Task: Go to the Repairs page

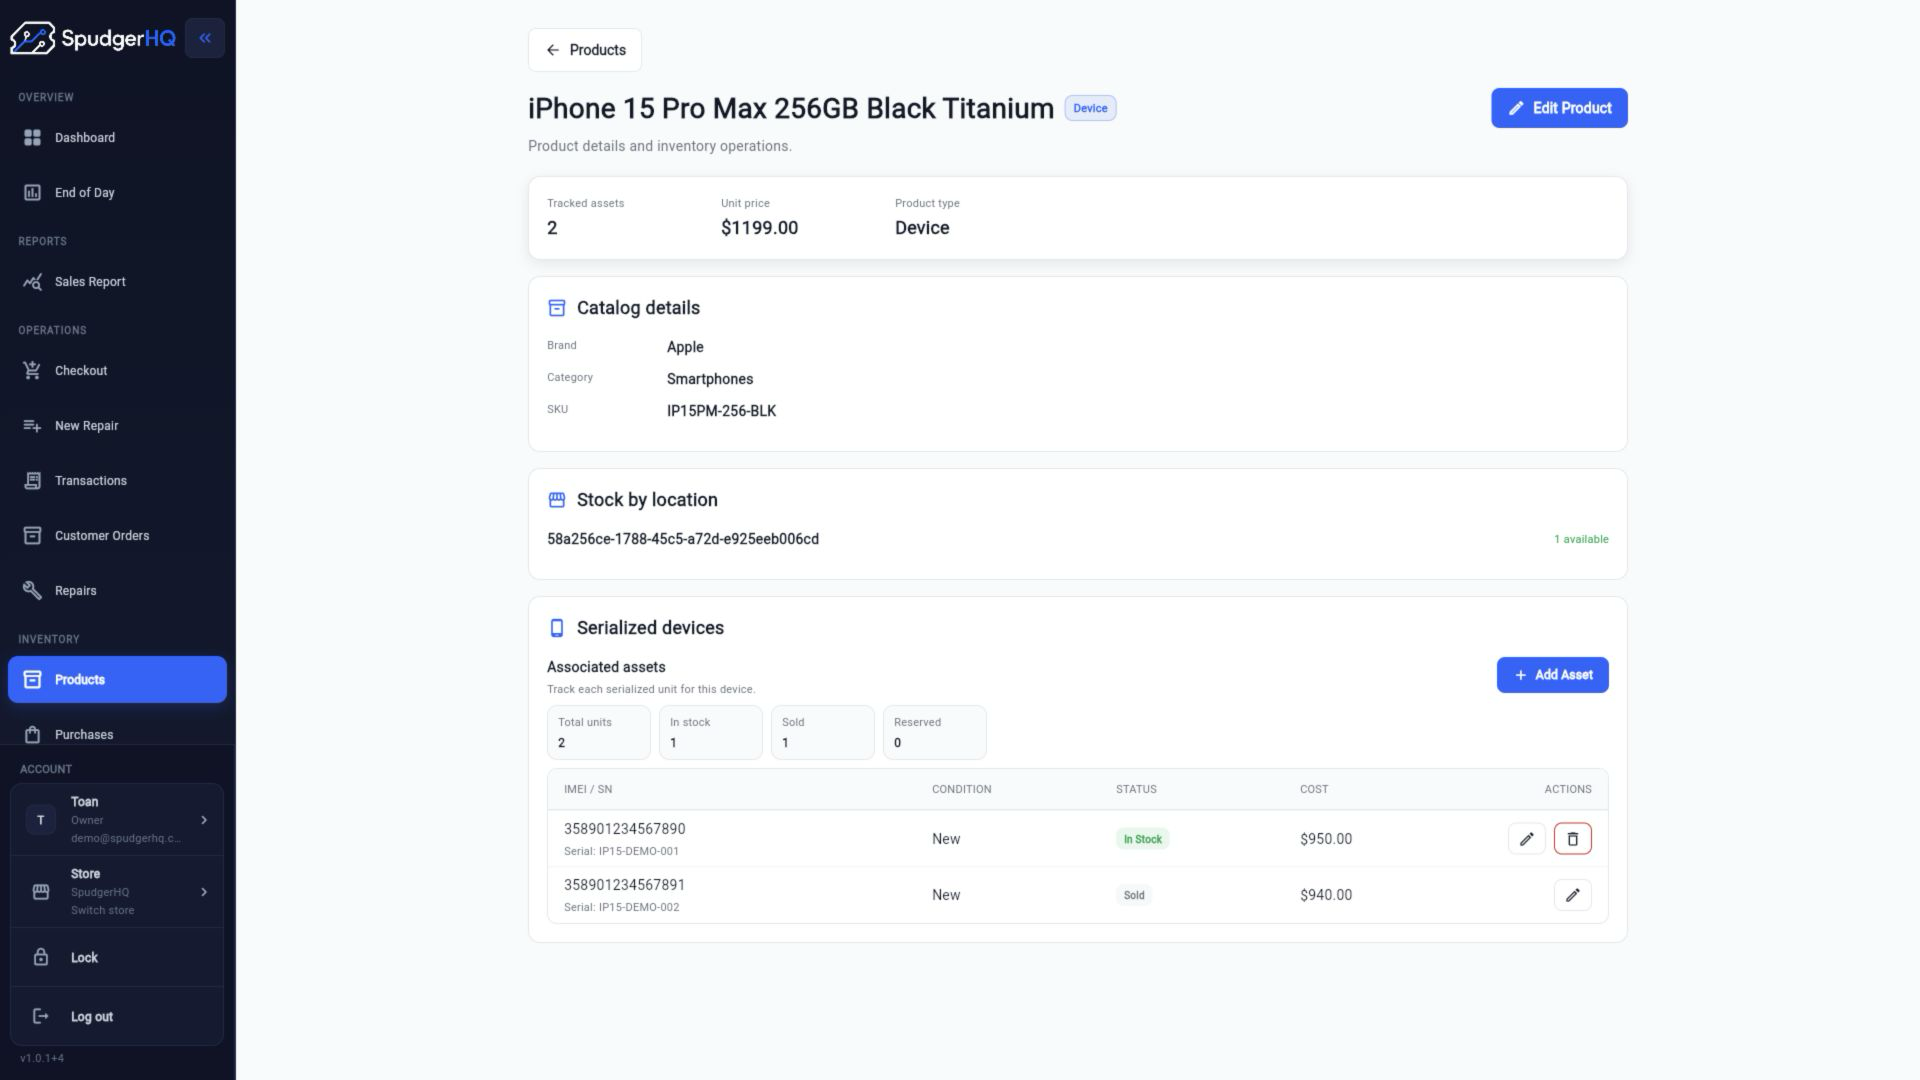Action: (x=117, y=590)
